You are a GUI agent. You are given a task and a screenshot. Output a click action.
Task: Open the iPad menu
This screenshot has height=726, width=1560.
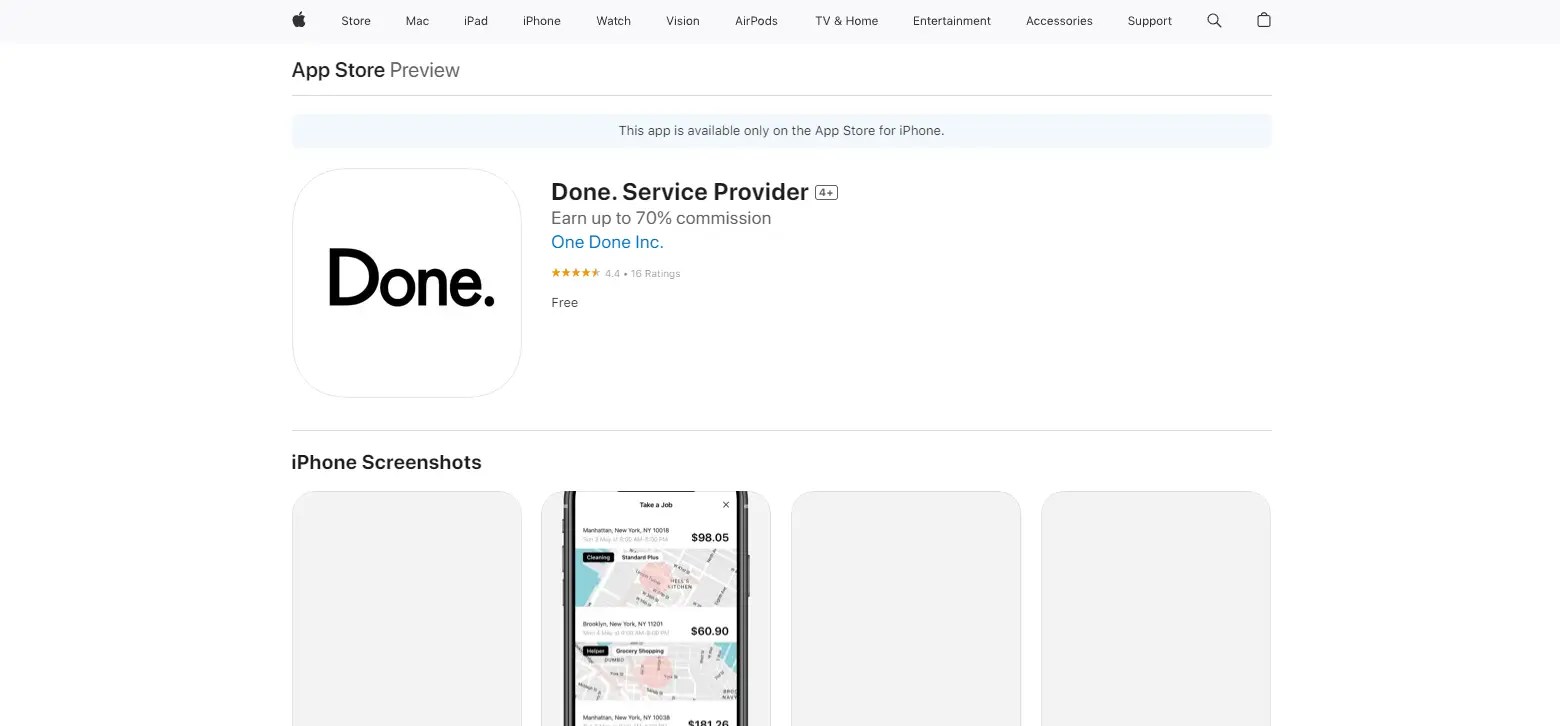(x=476, y=21)
